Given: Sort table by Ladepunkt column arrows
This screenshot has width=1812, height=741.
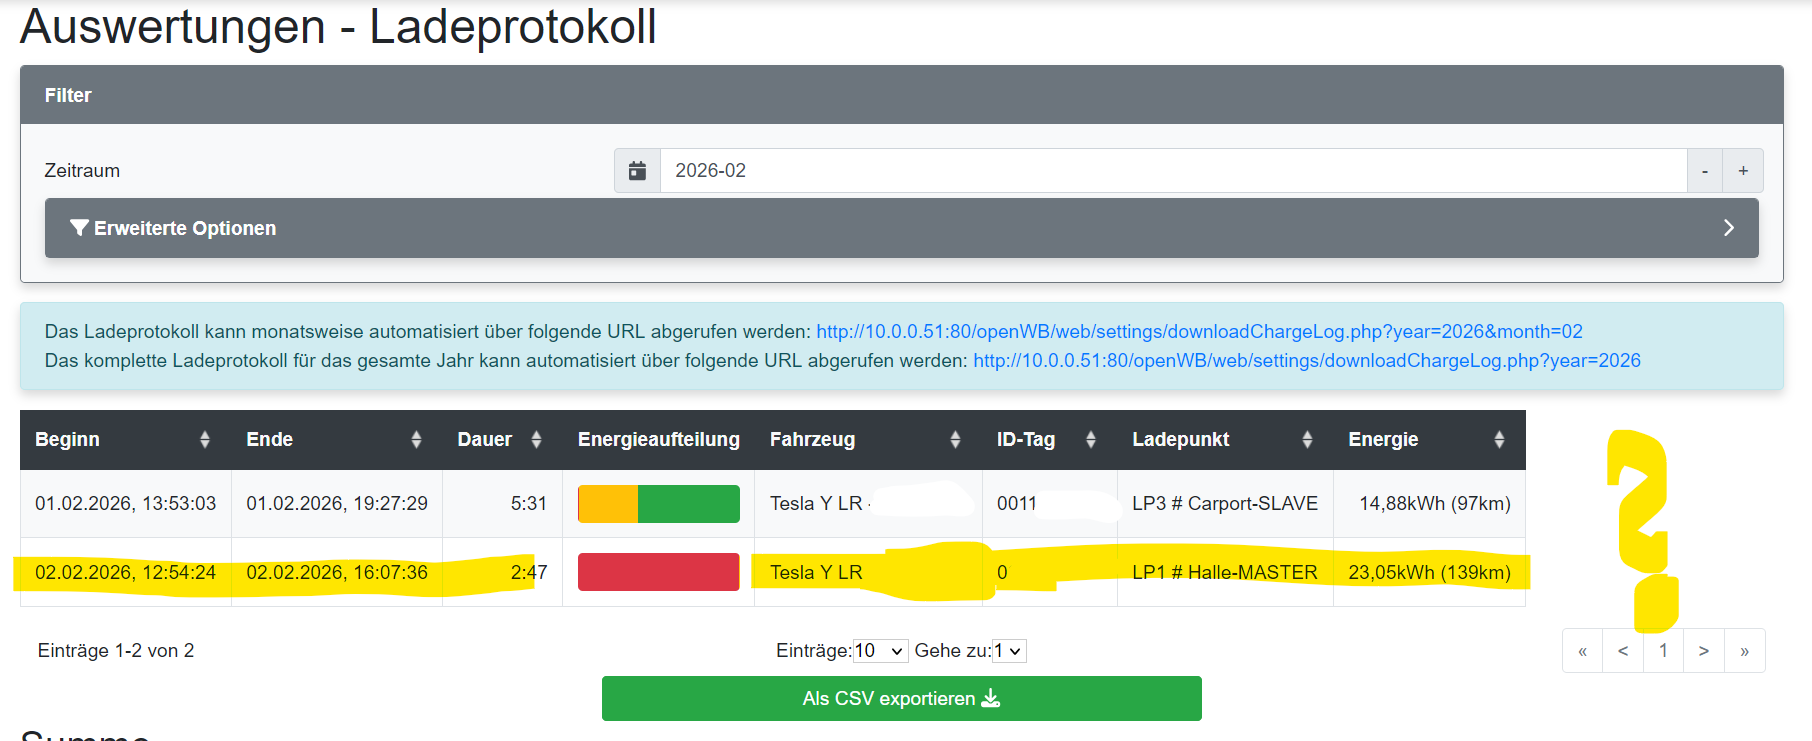Looking at the screenshot, I should pos(1307,440).
